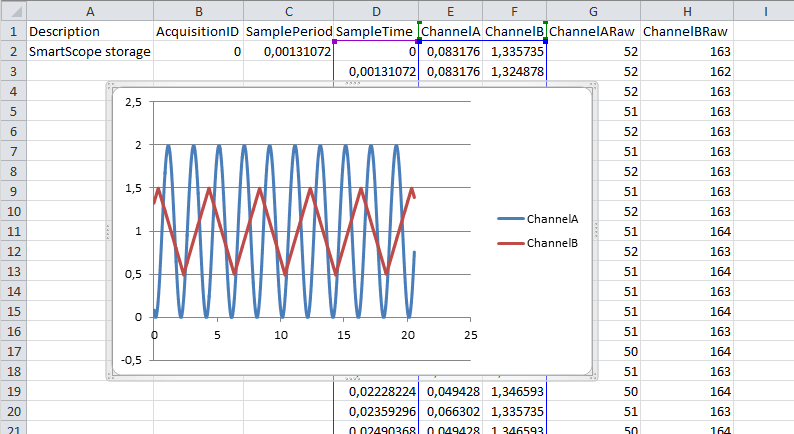Select column C header
The width and height of the screenshot is (794, 434).
pos(289,11)
